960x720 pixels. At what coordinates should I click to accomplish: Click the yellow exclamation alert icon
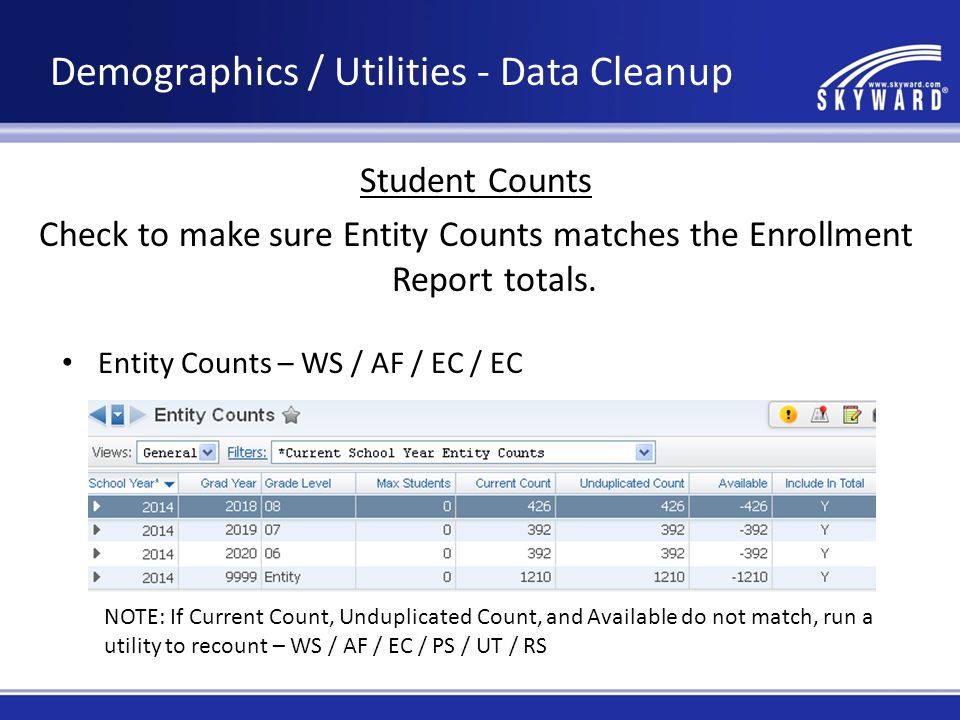(788, 415)
